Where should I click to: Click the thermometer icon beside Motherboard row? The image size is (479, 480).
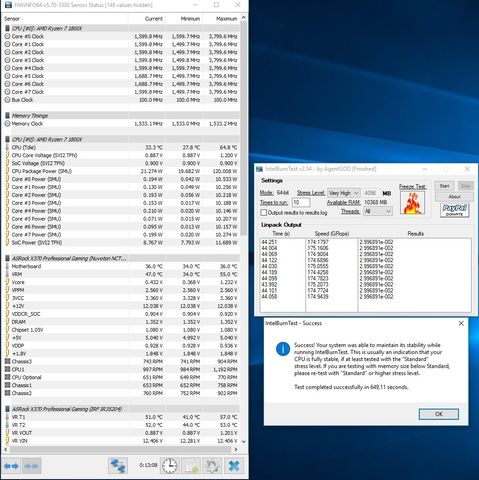[x=7, y=266]
